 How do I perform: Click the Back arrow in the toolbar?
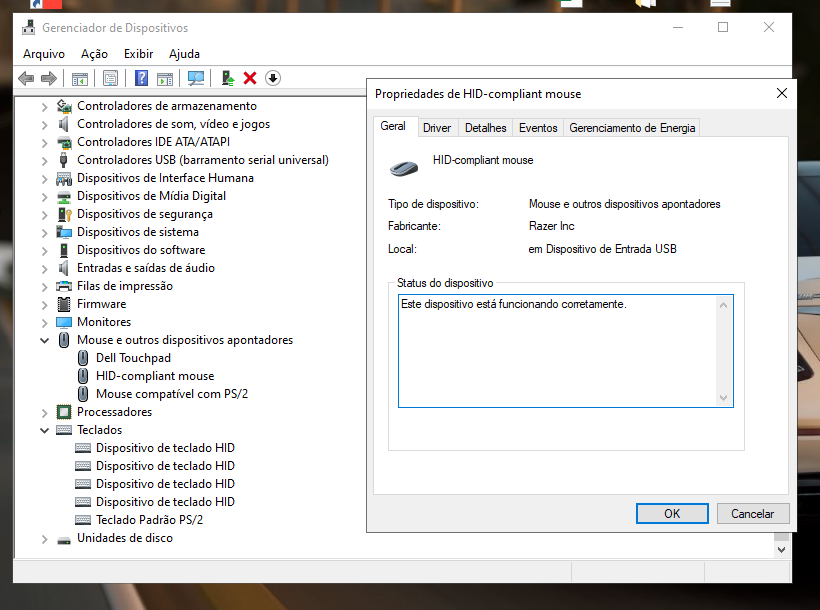coord(26,78)
